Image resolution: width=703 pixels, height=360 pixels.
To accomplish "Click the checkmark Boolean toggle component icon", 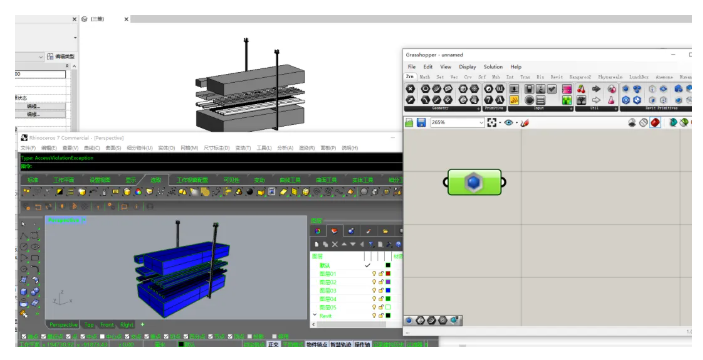I will (x=552, y=89).
